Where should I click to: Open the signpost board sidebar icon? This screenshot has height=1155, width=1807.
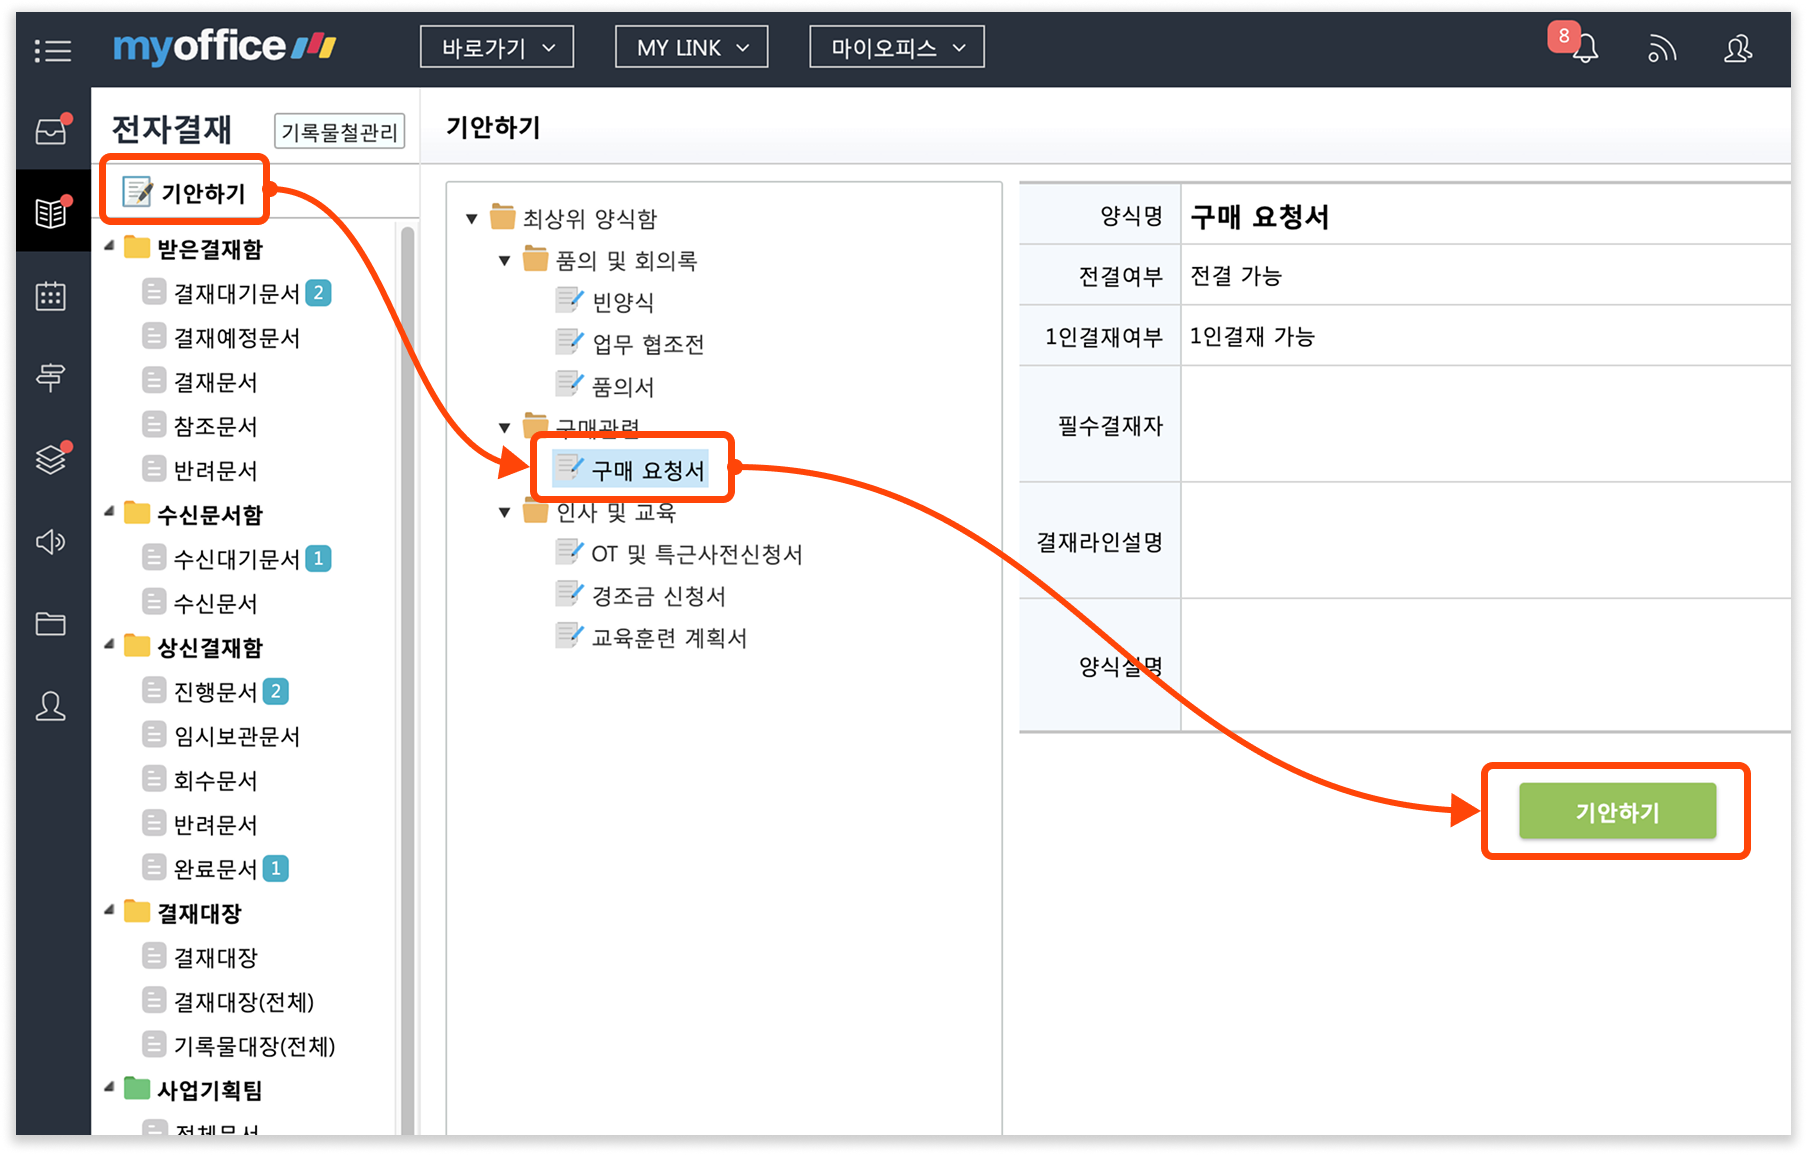(51, 377)
